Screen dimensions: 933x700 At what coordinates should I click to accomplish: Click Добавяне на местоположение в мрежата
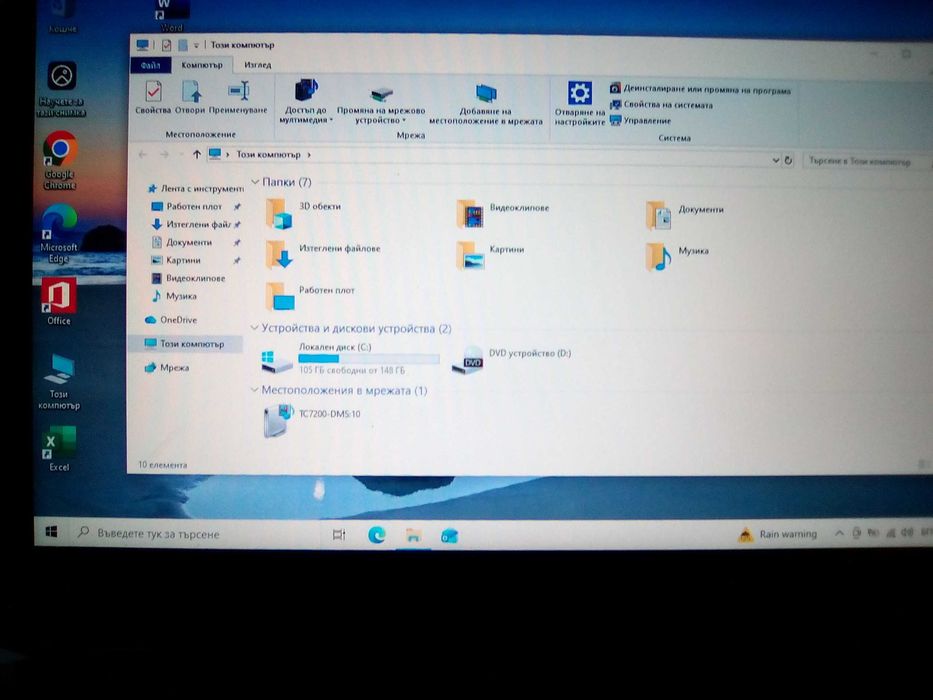click(486, 104)
